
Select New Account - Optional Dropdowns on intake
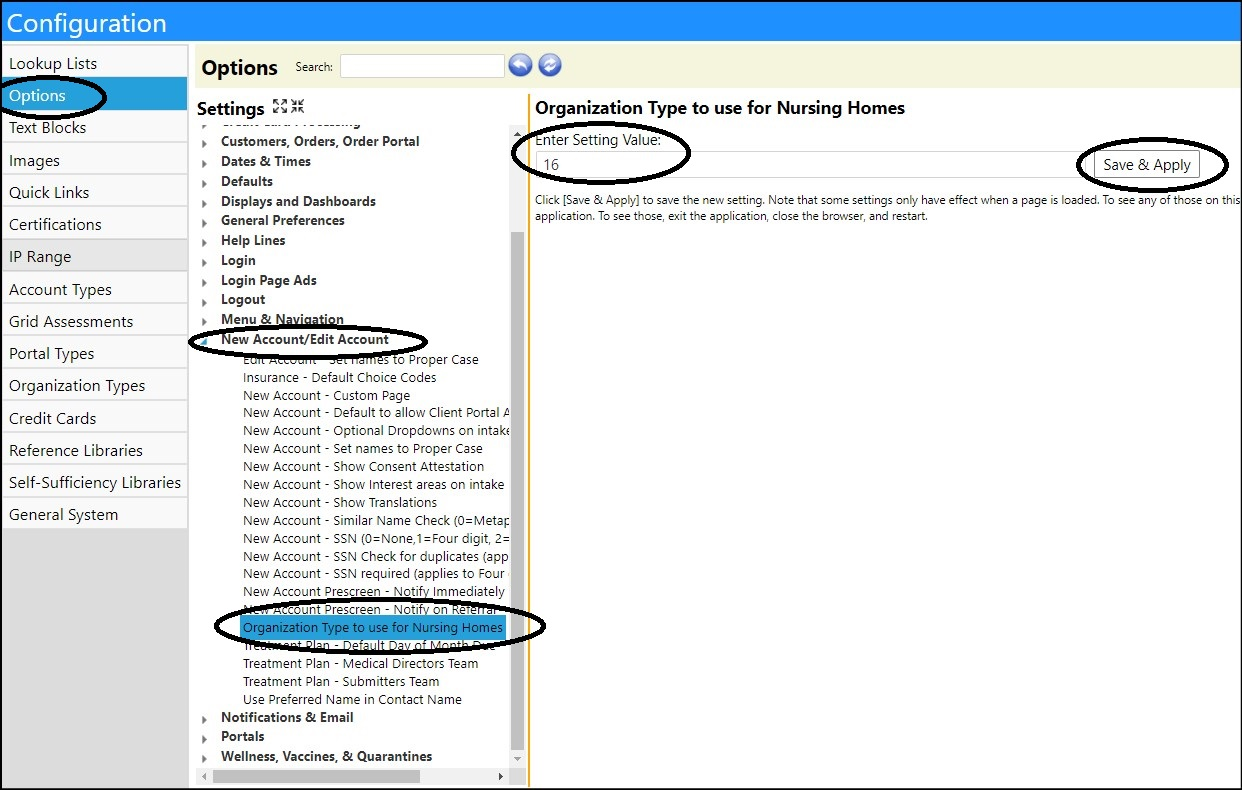pos(376,430)
